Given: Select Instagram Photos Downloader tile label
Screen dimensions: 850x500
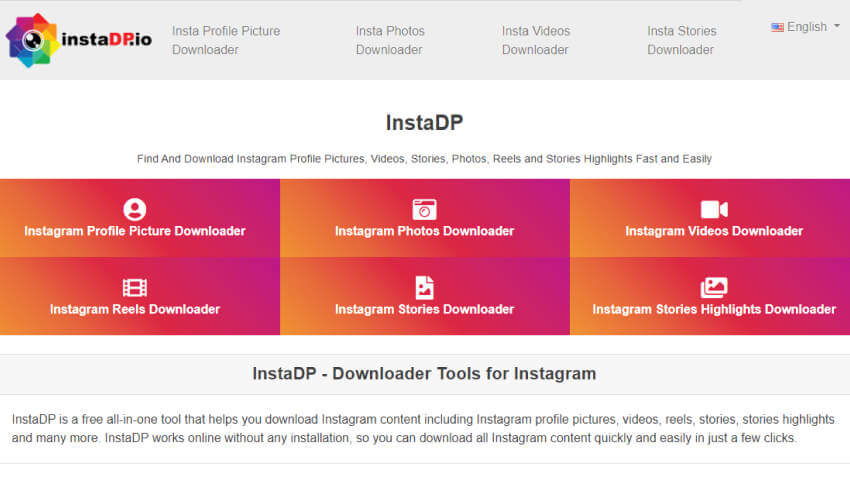Looking at the screenshot, I should point(424,231).
